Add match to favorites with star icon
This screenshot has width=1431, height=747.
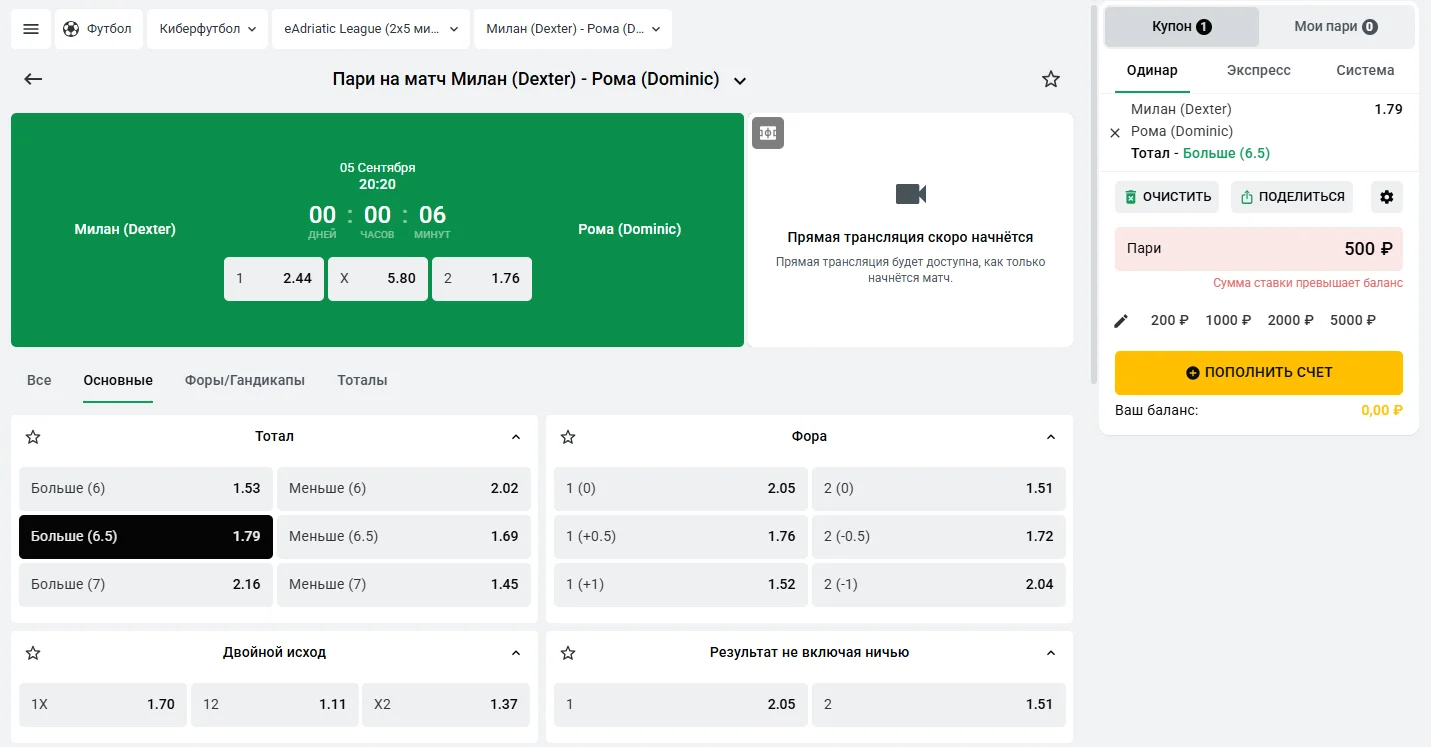1050,79
